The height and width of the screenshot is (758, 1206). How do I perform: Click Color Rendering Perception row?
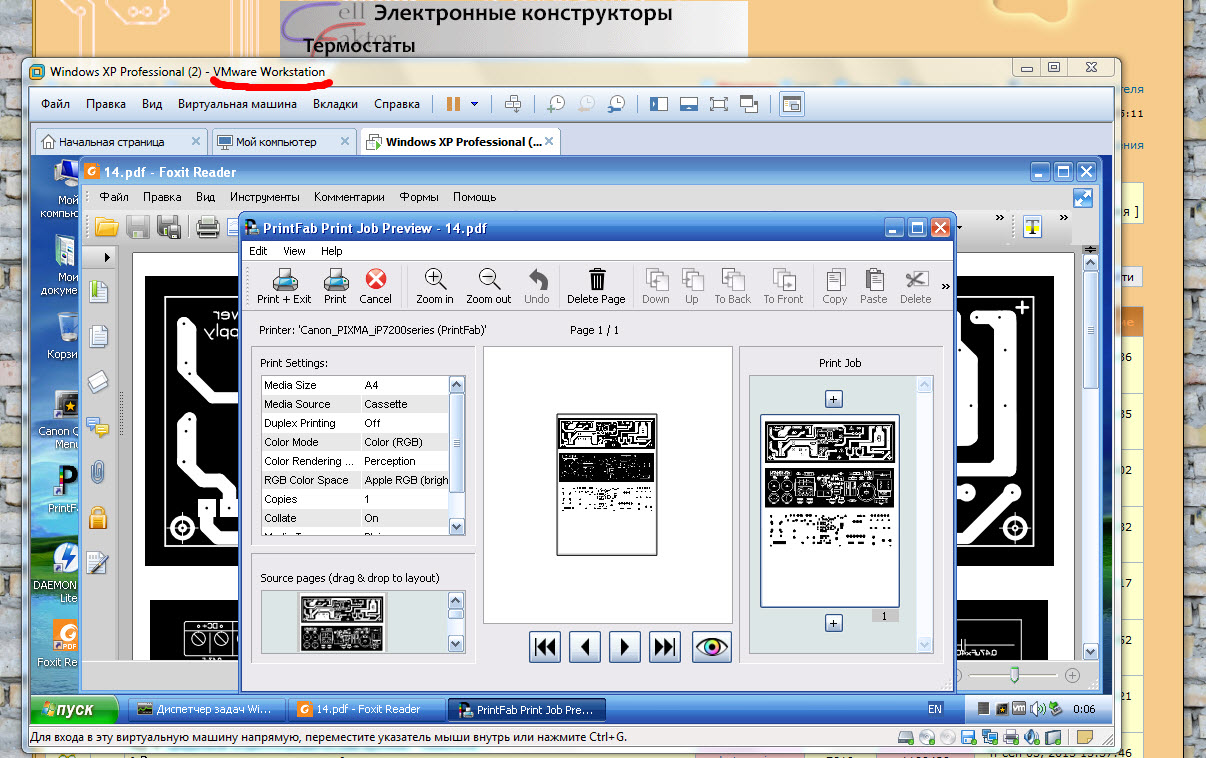pos(355,461)
